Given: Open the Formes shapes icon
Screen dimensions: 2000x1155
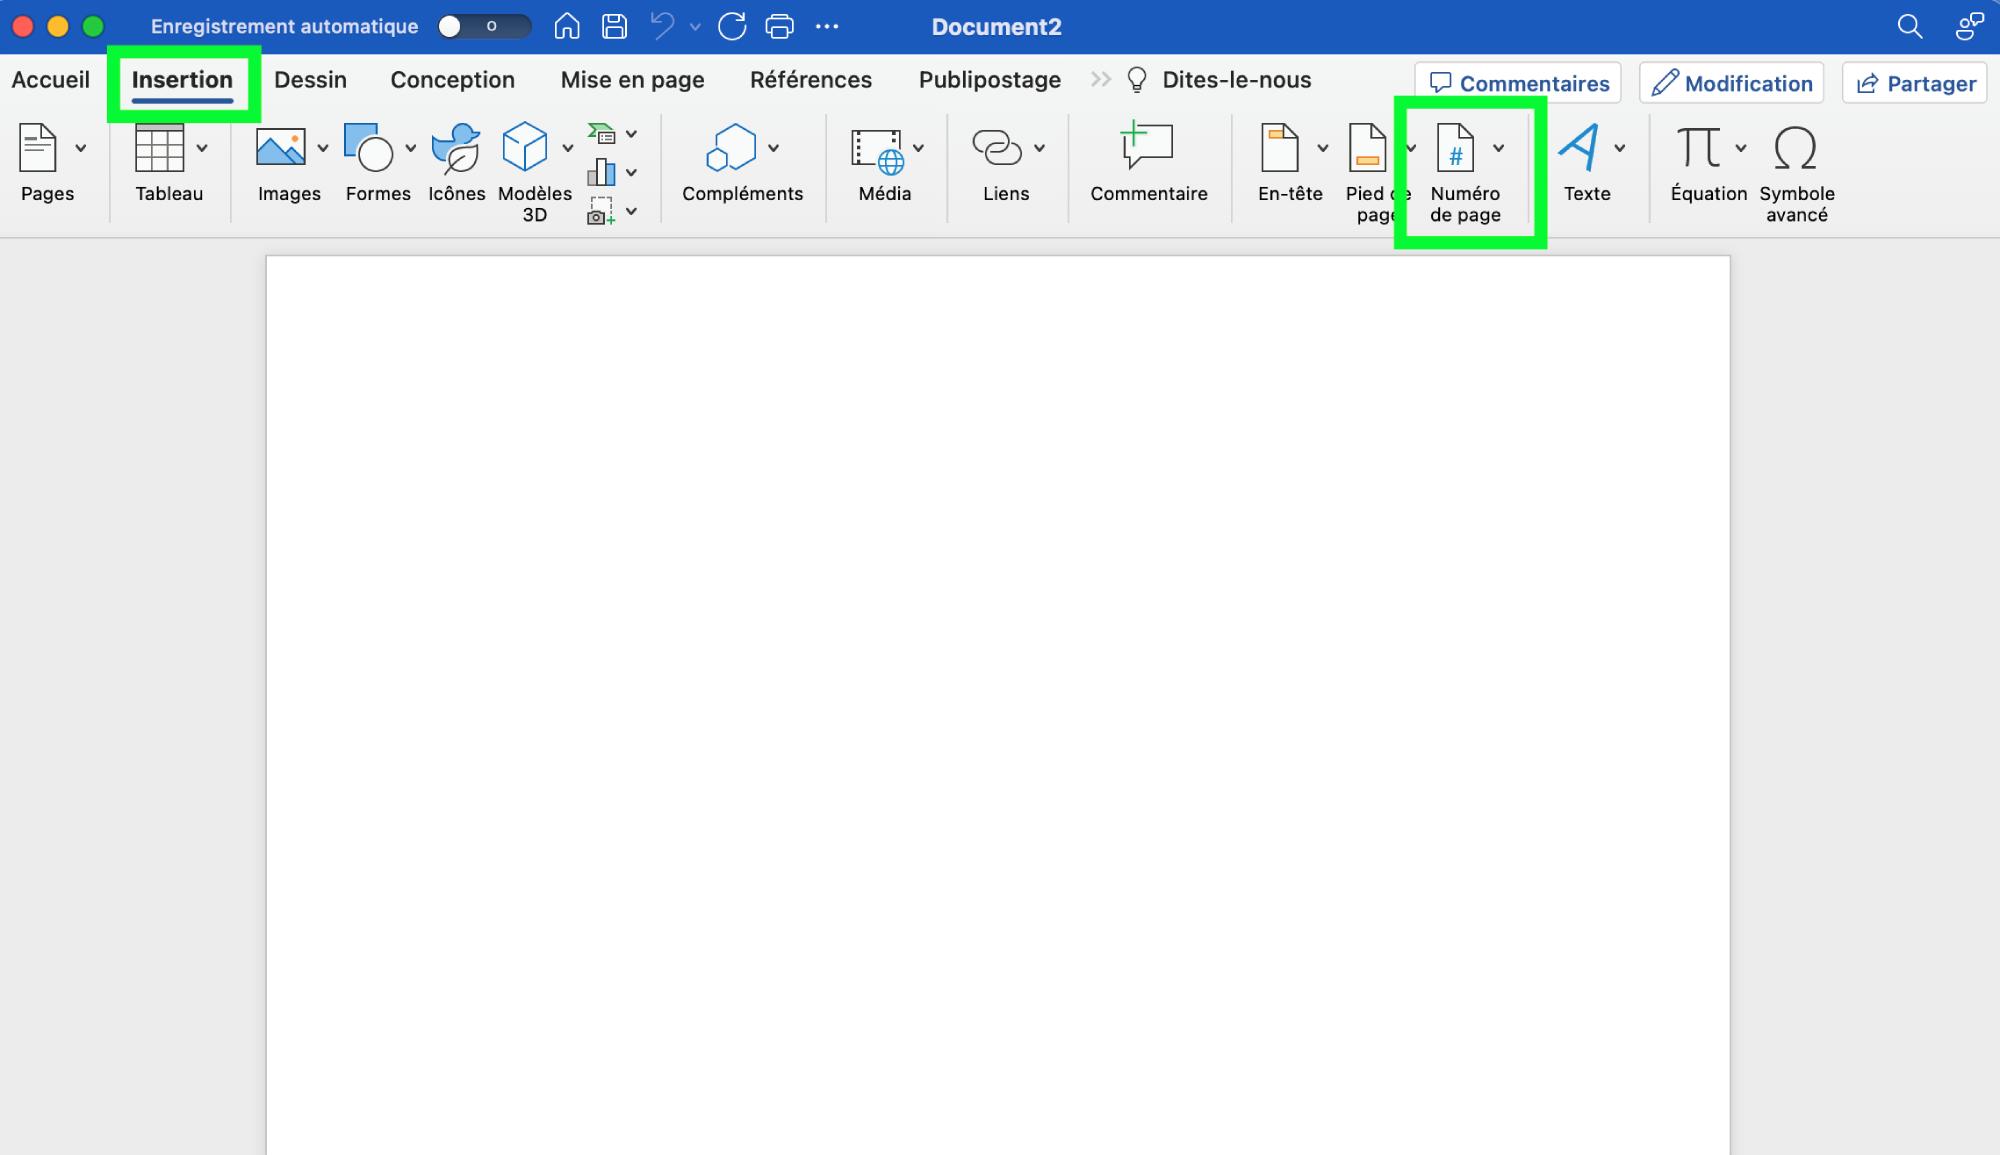Looking at the screenshot, I should click(x=368, y=148).
